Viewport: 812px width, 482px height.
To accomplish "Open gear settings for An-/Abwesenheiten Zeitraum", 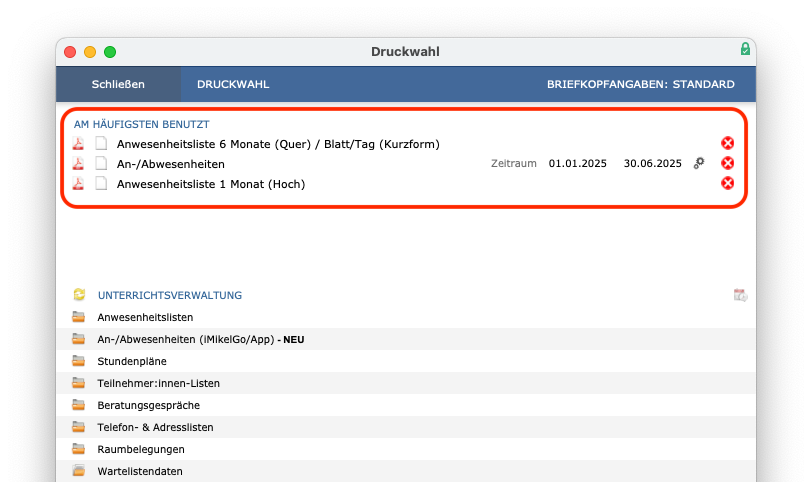I will 699,163.
